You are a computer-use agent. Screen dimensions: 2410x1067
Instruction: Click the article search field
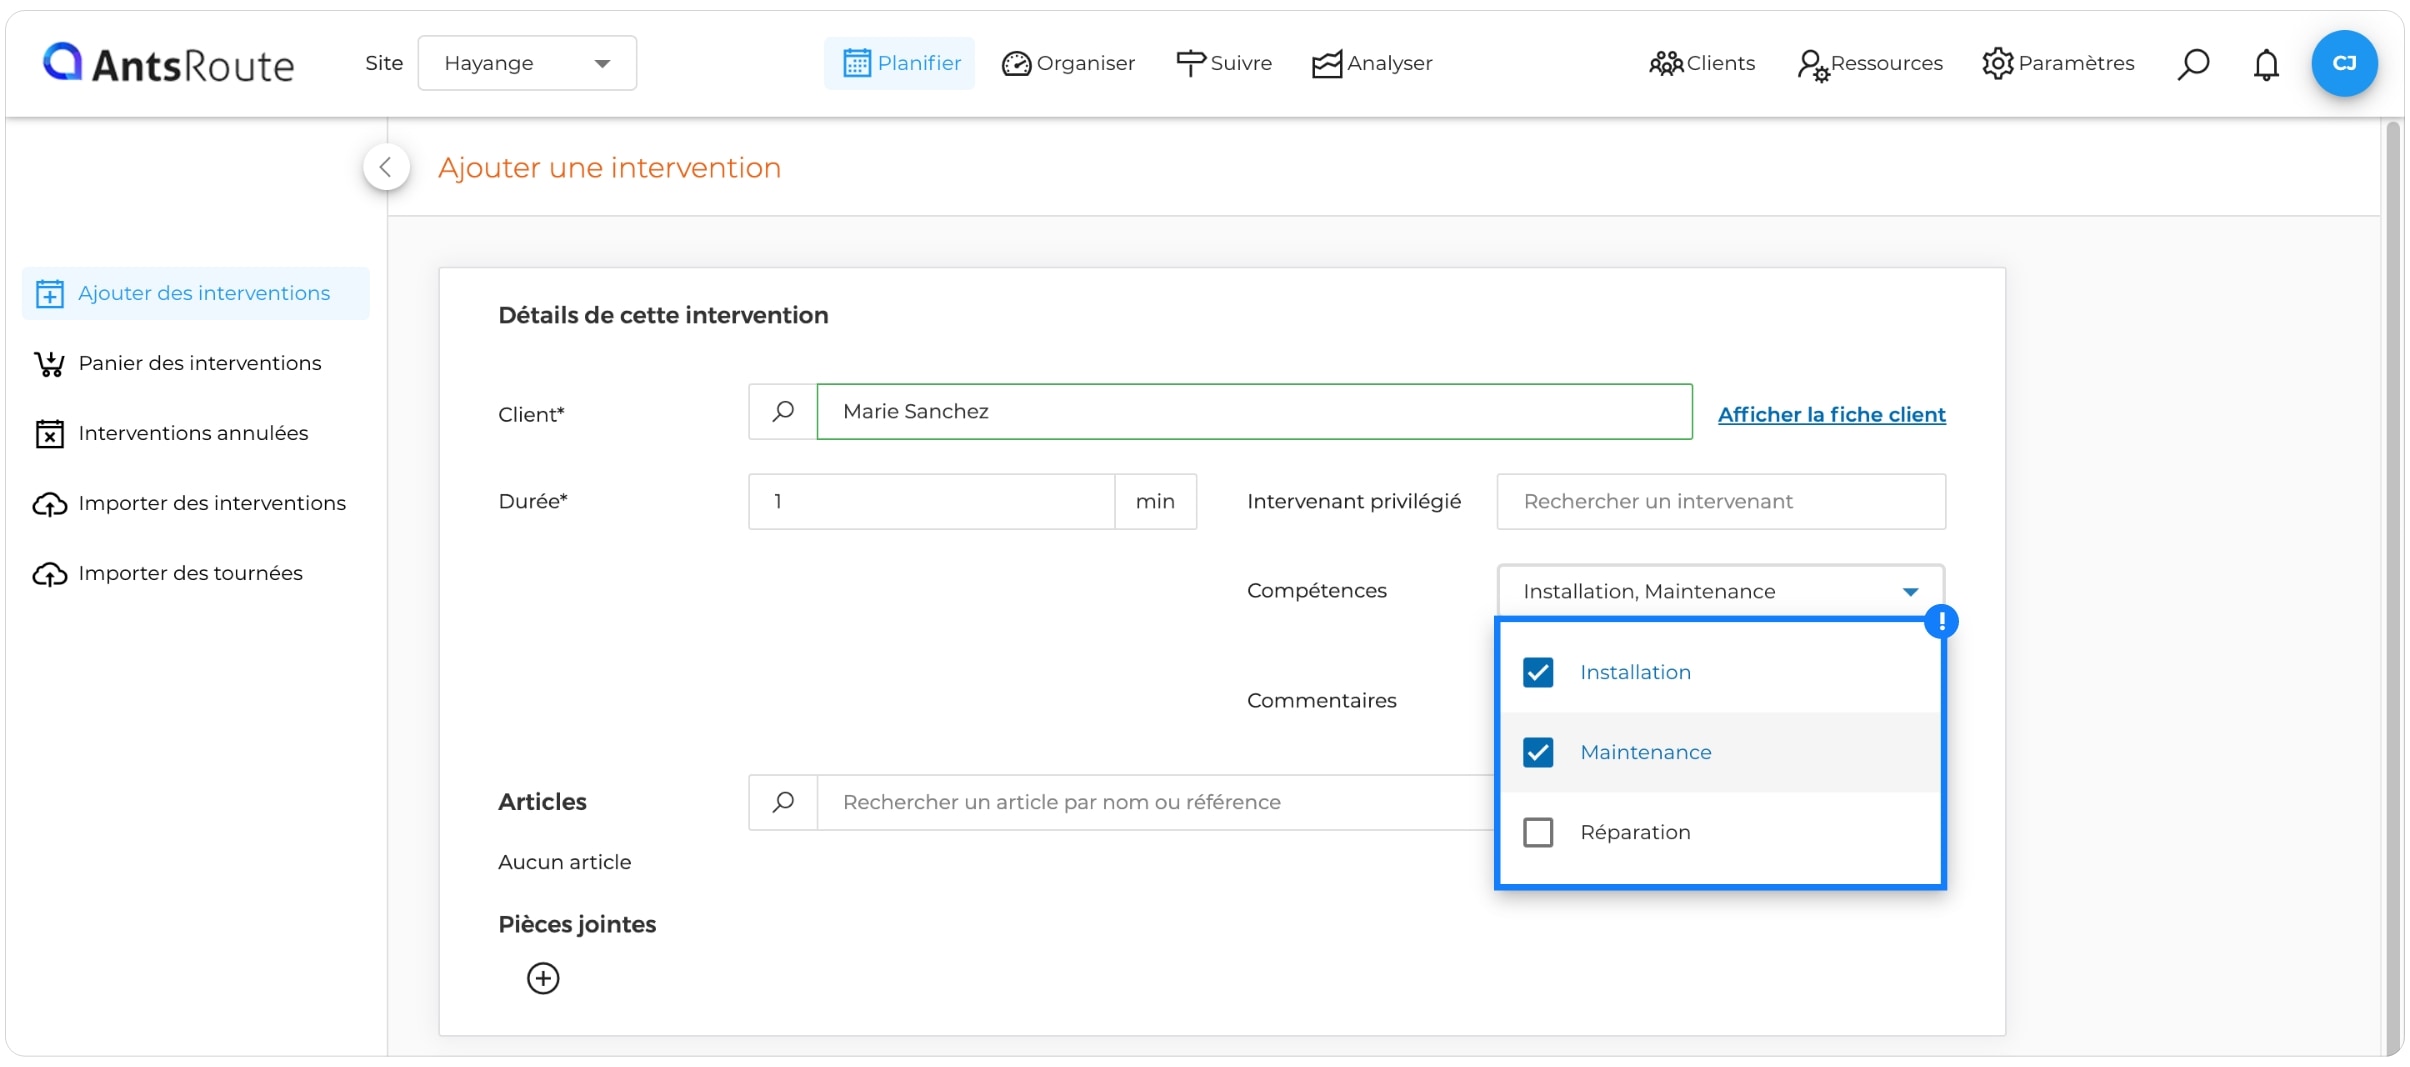[1156, 802]
